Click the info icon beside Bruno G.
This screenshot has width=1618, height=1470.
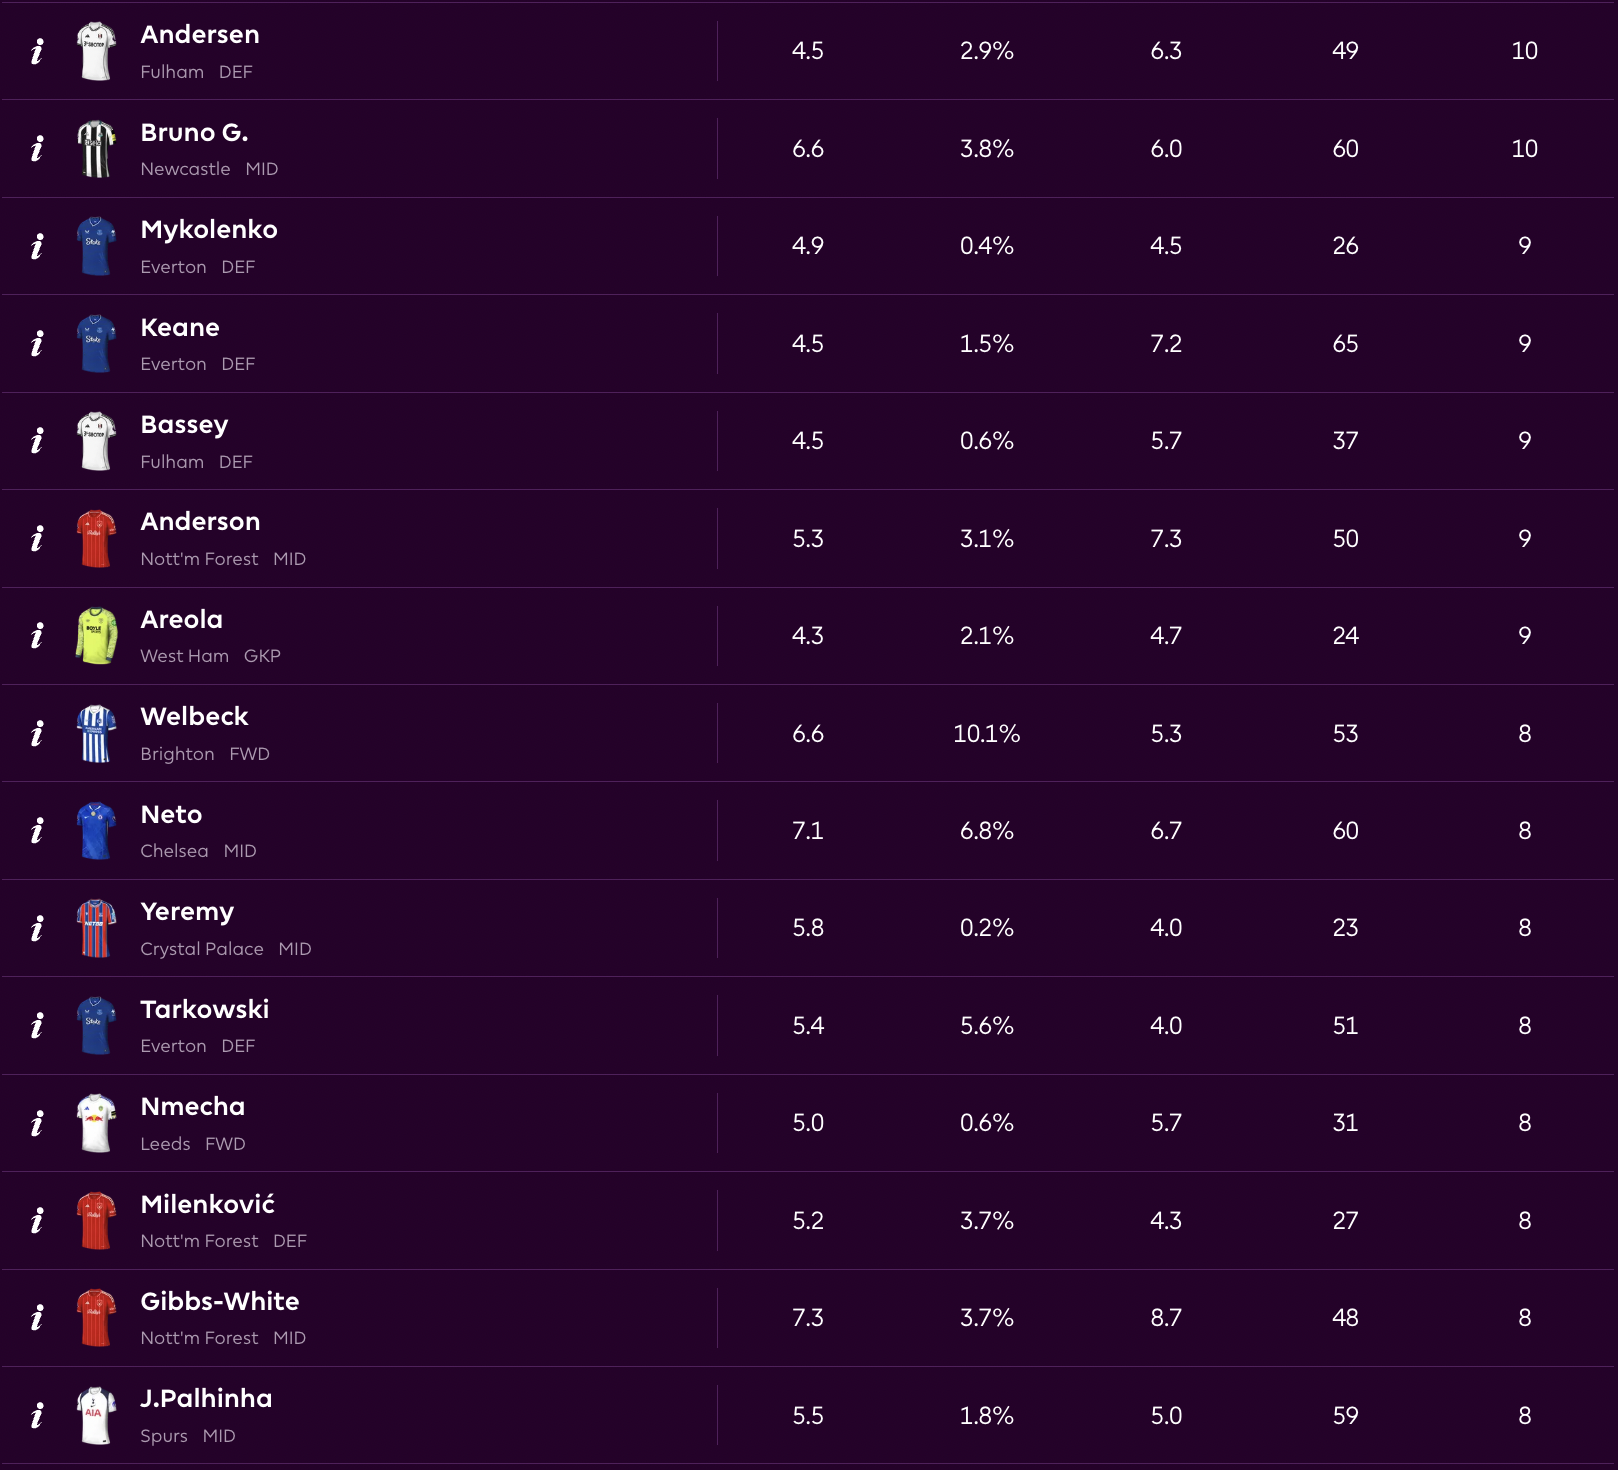(x=37, y=149)
